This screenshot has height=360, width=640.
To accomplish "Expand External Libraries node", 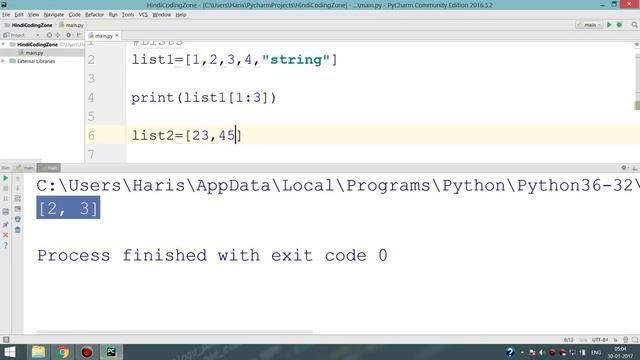I will 4,61.
